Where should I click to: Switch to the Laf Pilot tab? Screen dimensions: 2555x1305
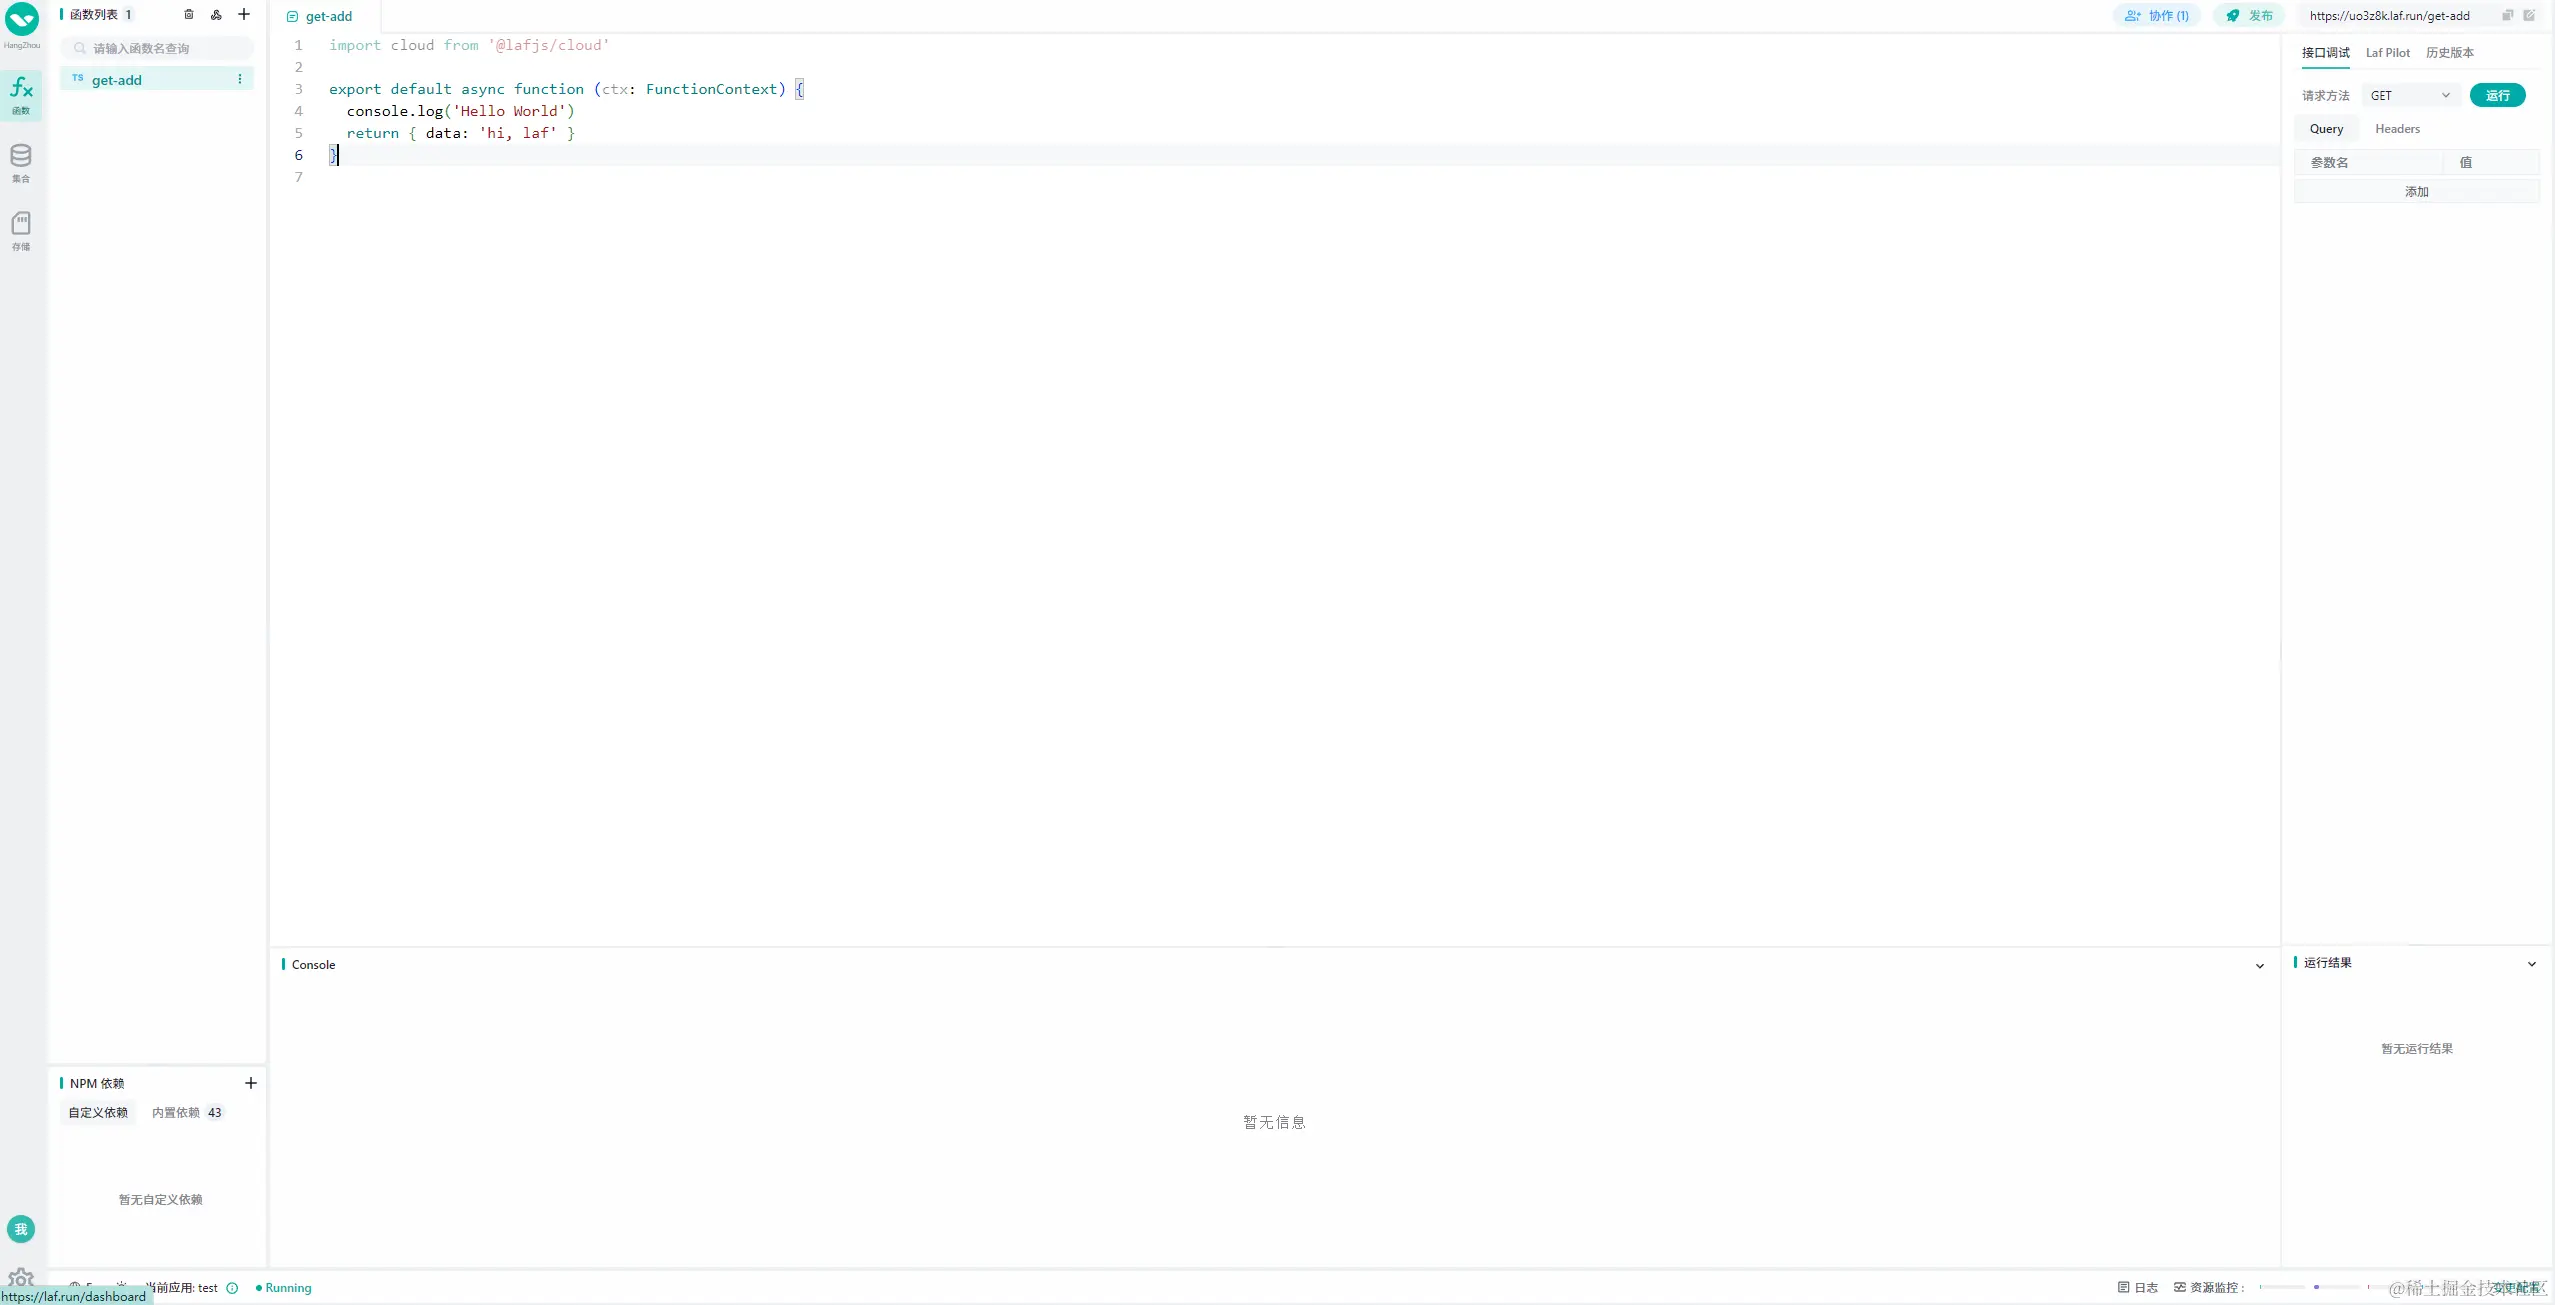pos(2387,53)
